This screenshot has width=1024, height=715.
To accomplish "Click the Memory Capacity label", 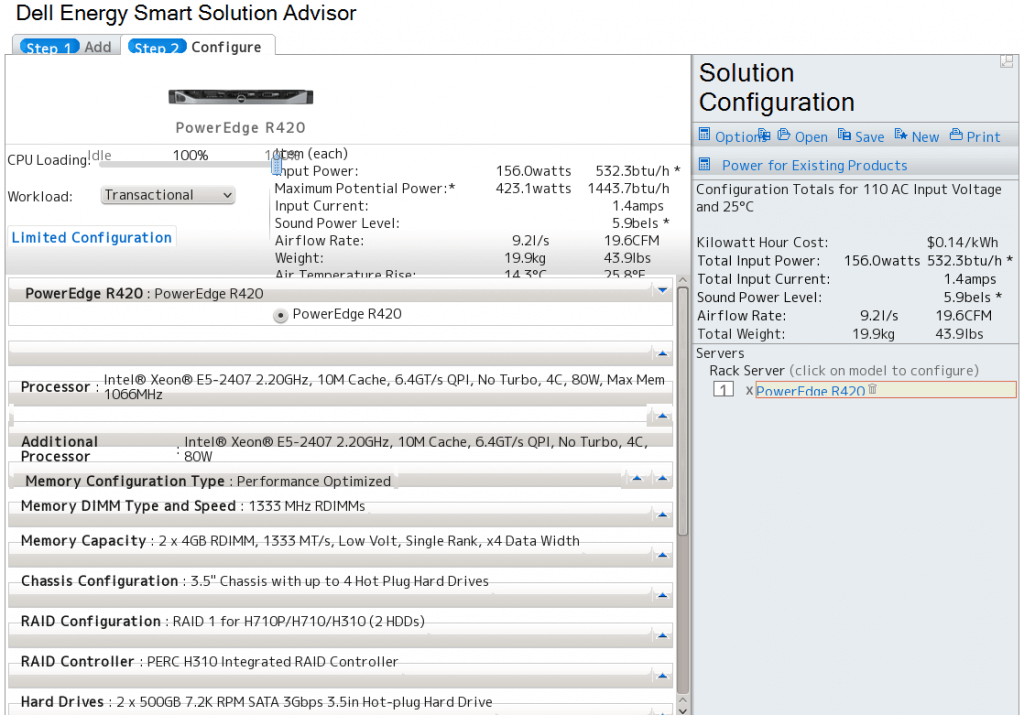I will (x=84, y=541).
